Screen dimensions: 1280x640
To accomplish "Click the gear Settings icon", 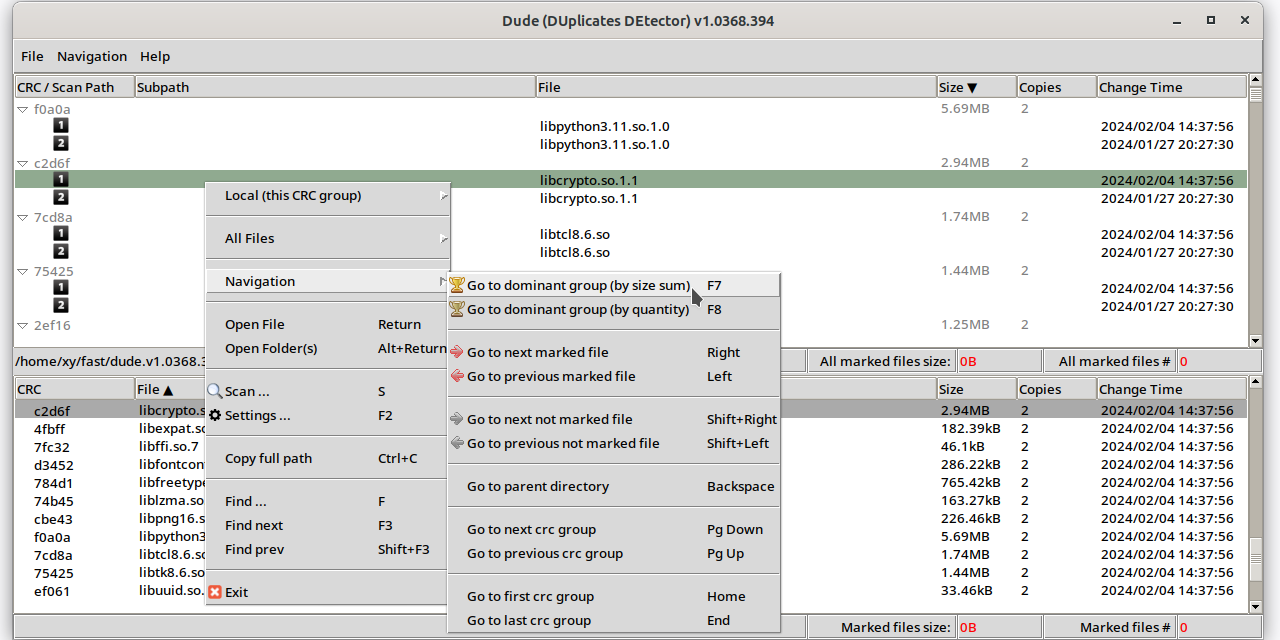I will click(214, 416).
